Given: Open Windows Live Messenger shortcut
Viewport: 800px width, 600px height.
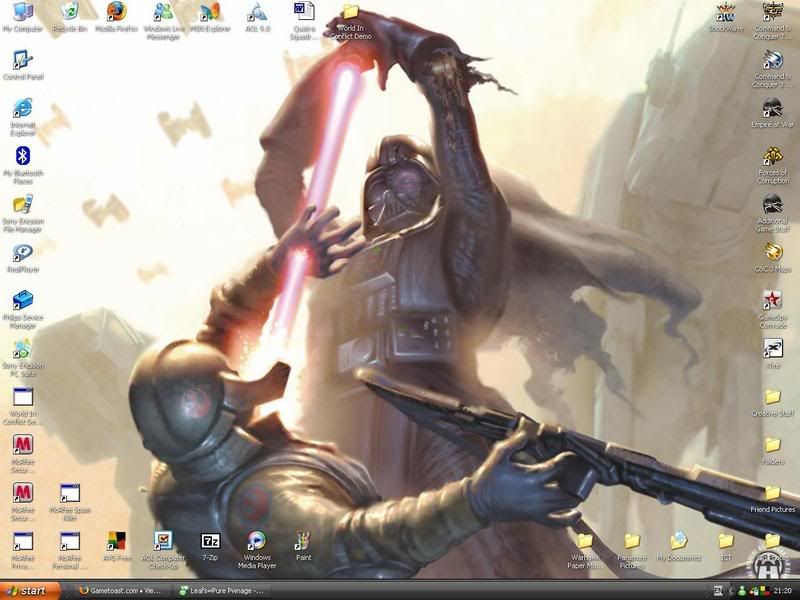Looking at the screenshot, I should (x=164, y=20).
